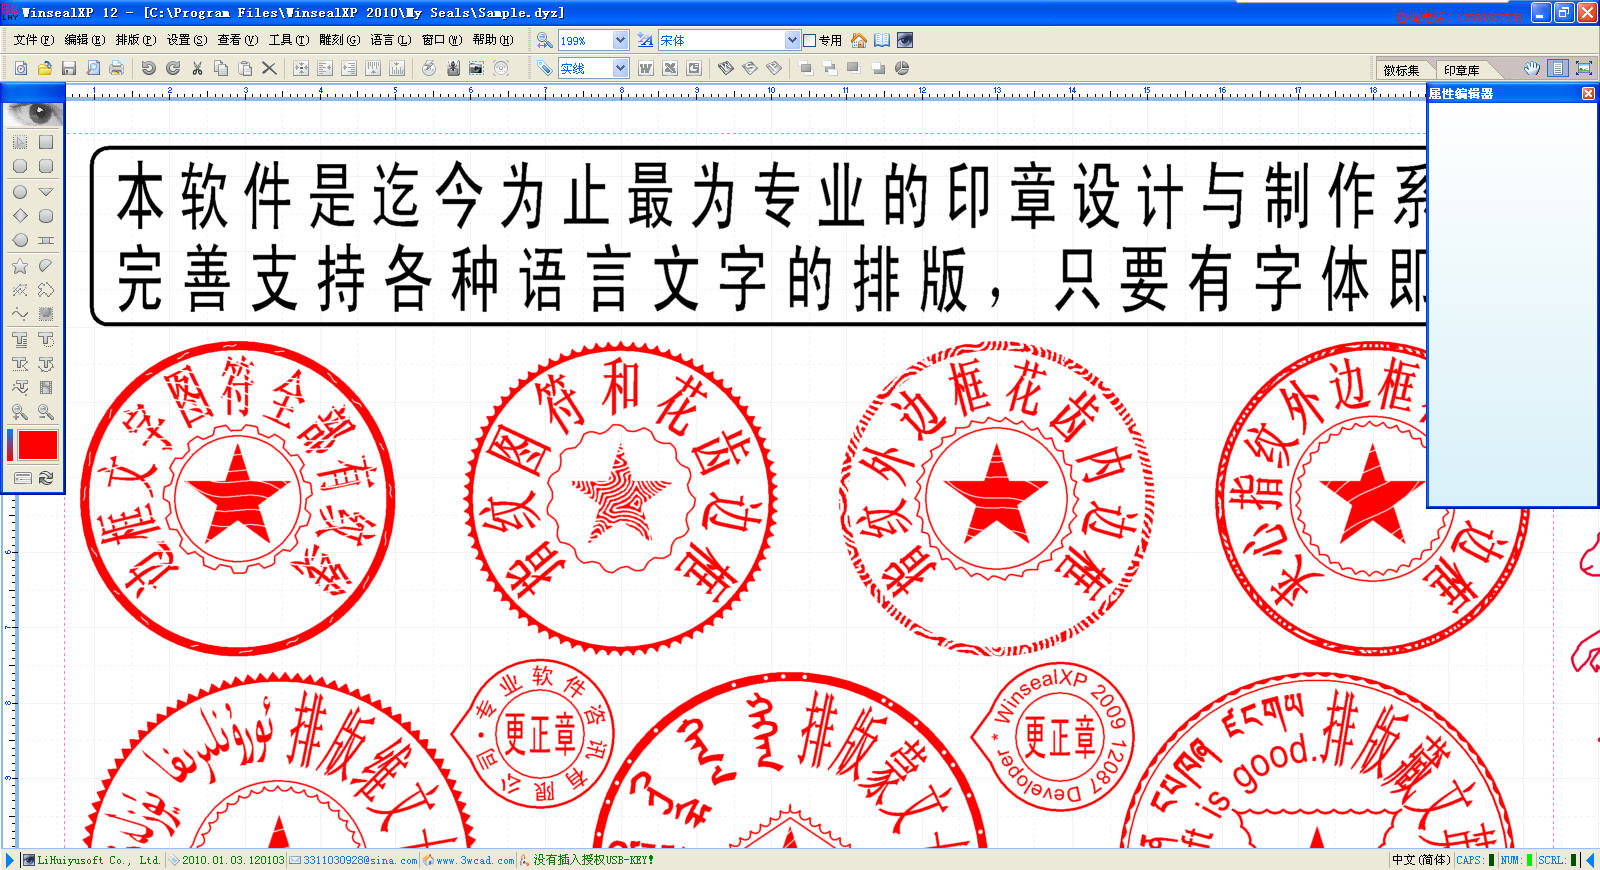Cut the selection with the scissors icon
Screen dimensions: 1600x870
coord(197,68)
